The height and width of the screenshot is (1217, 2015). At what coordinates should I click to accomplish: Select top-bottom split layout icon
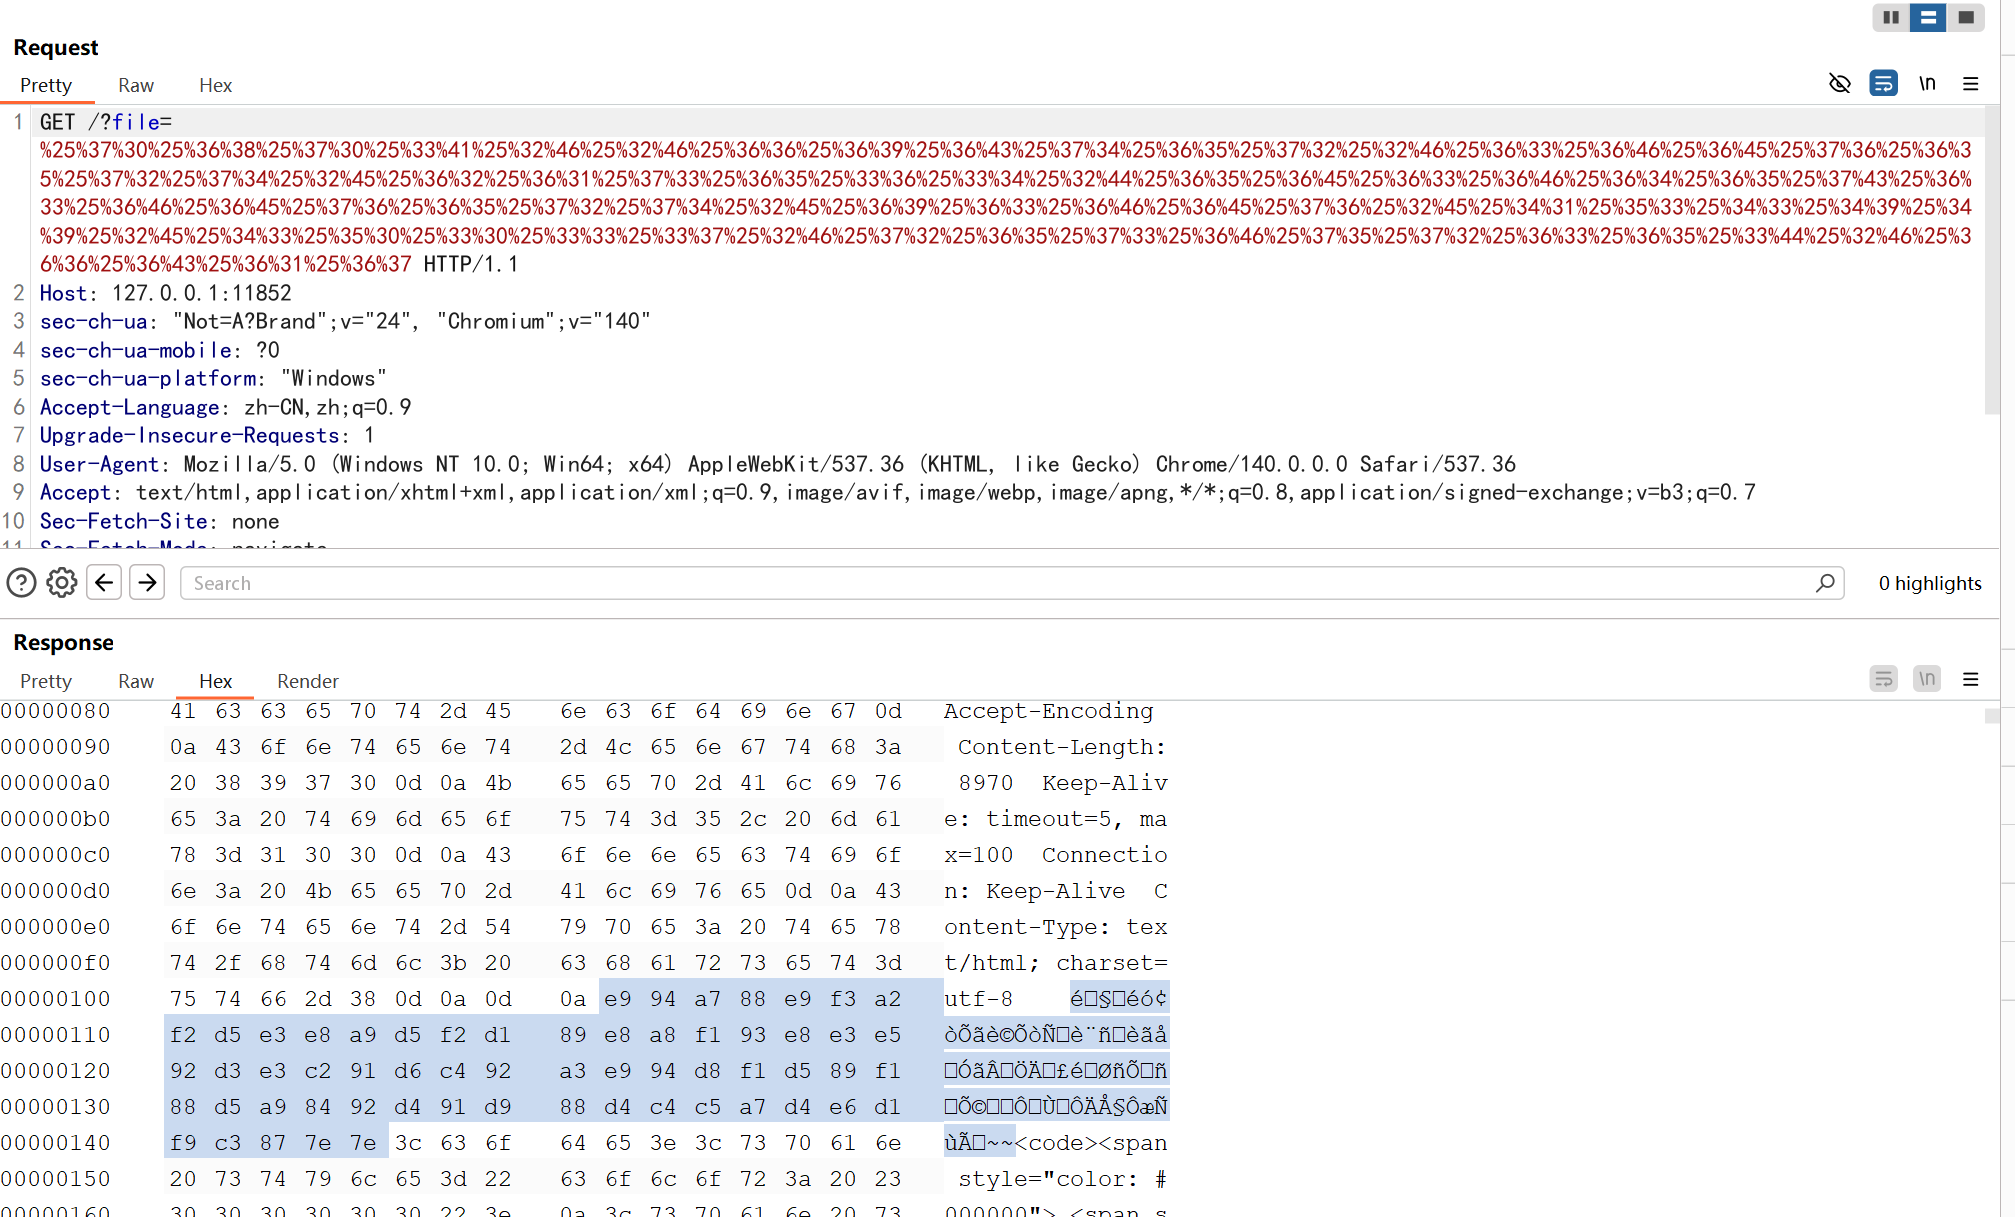click(1928, 17)
